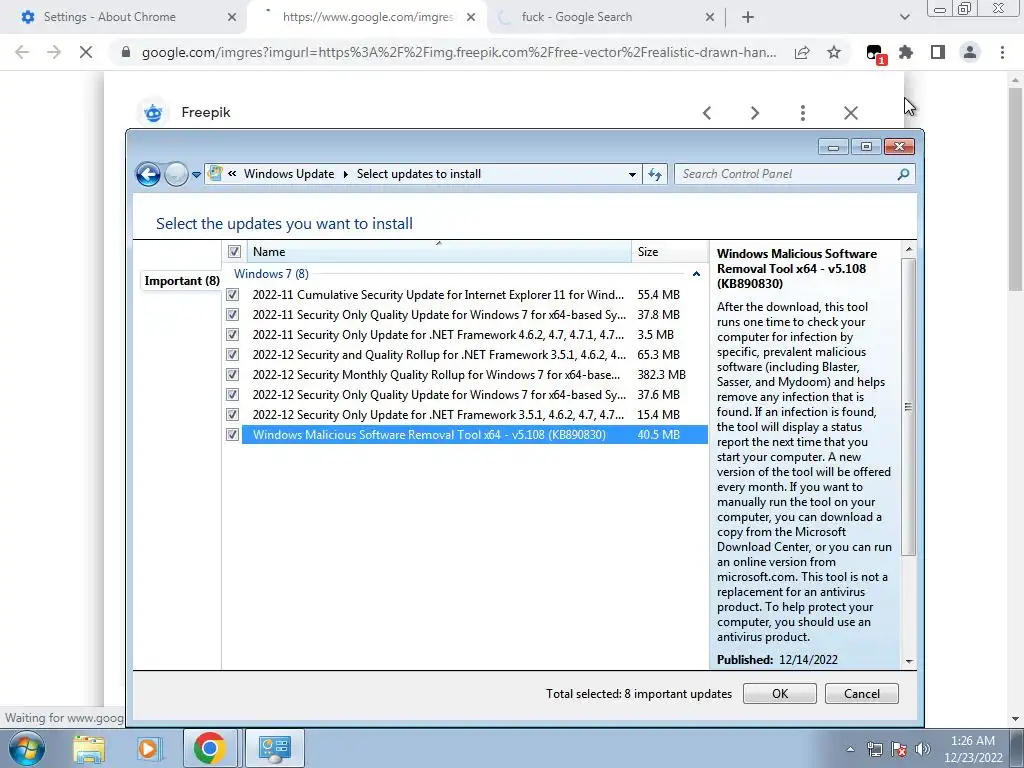Screen dimensions: 1024x768
Task: Click the Freepik source name
Action: pyautogui.click(x=206, y=112)
